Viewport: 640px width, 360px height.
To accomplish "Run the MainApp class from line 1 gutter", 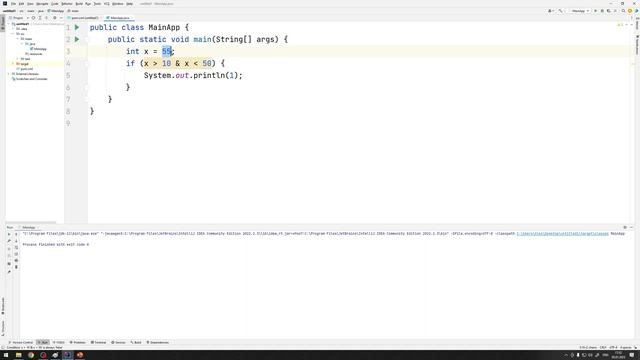I will pyautogui.click(x=77, y=27).
